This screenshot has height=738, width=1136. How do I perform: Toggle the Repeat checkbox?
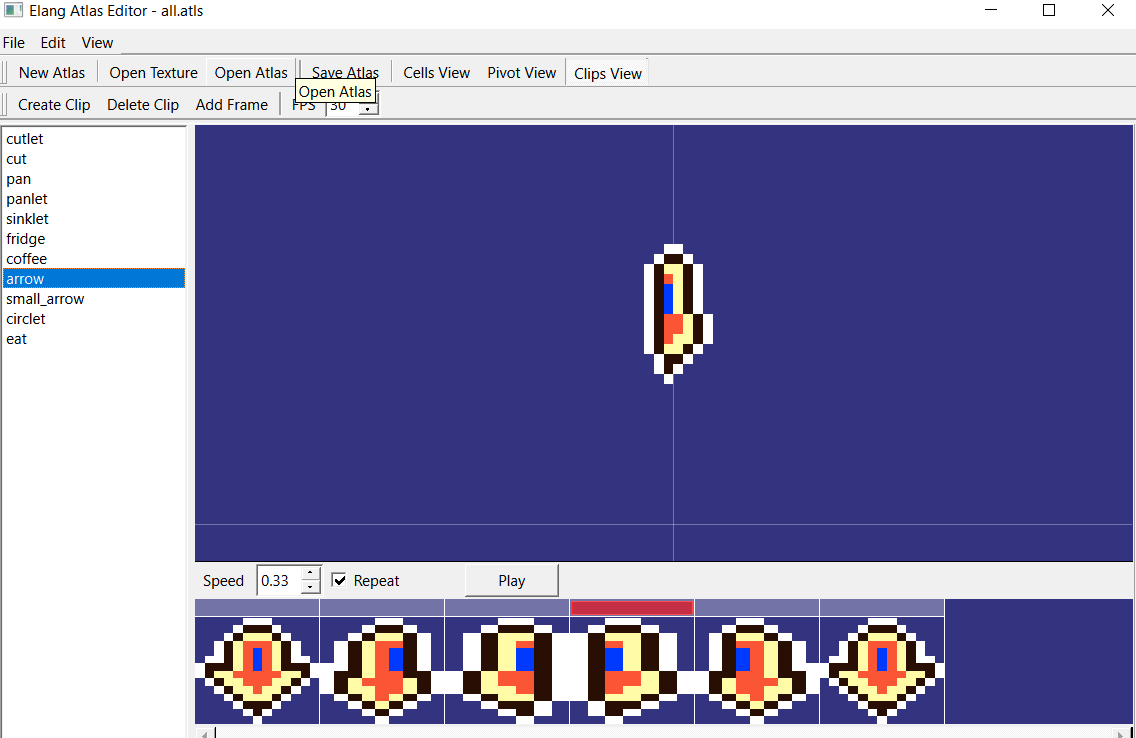[338, 580]
